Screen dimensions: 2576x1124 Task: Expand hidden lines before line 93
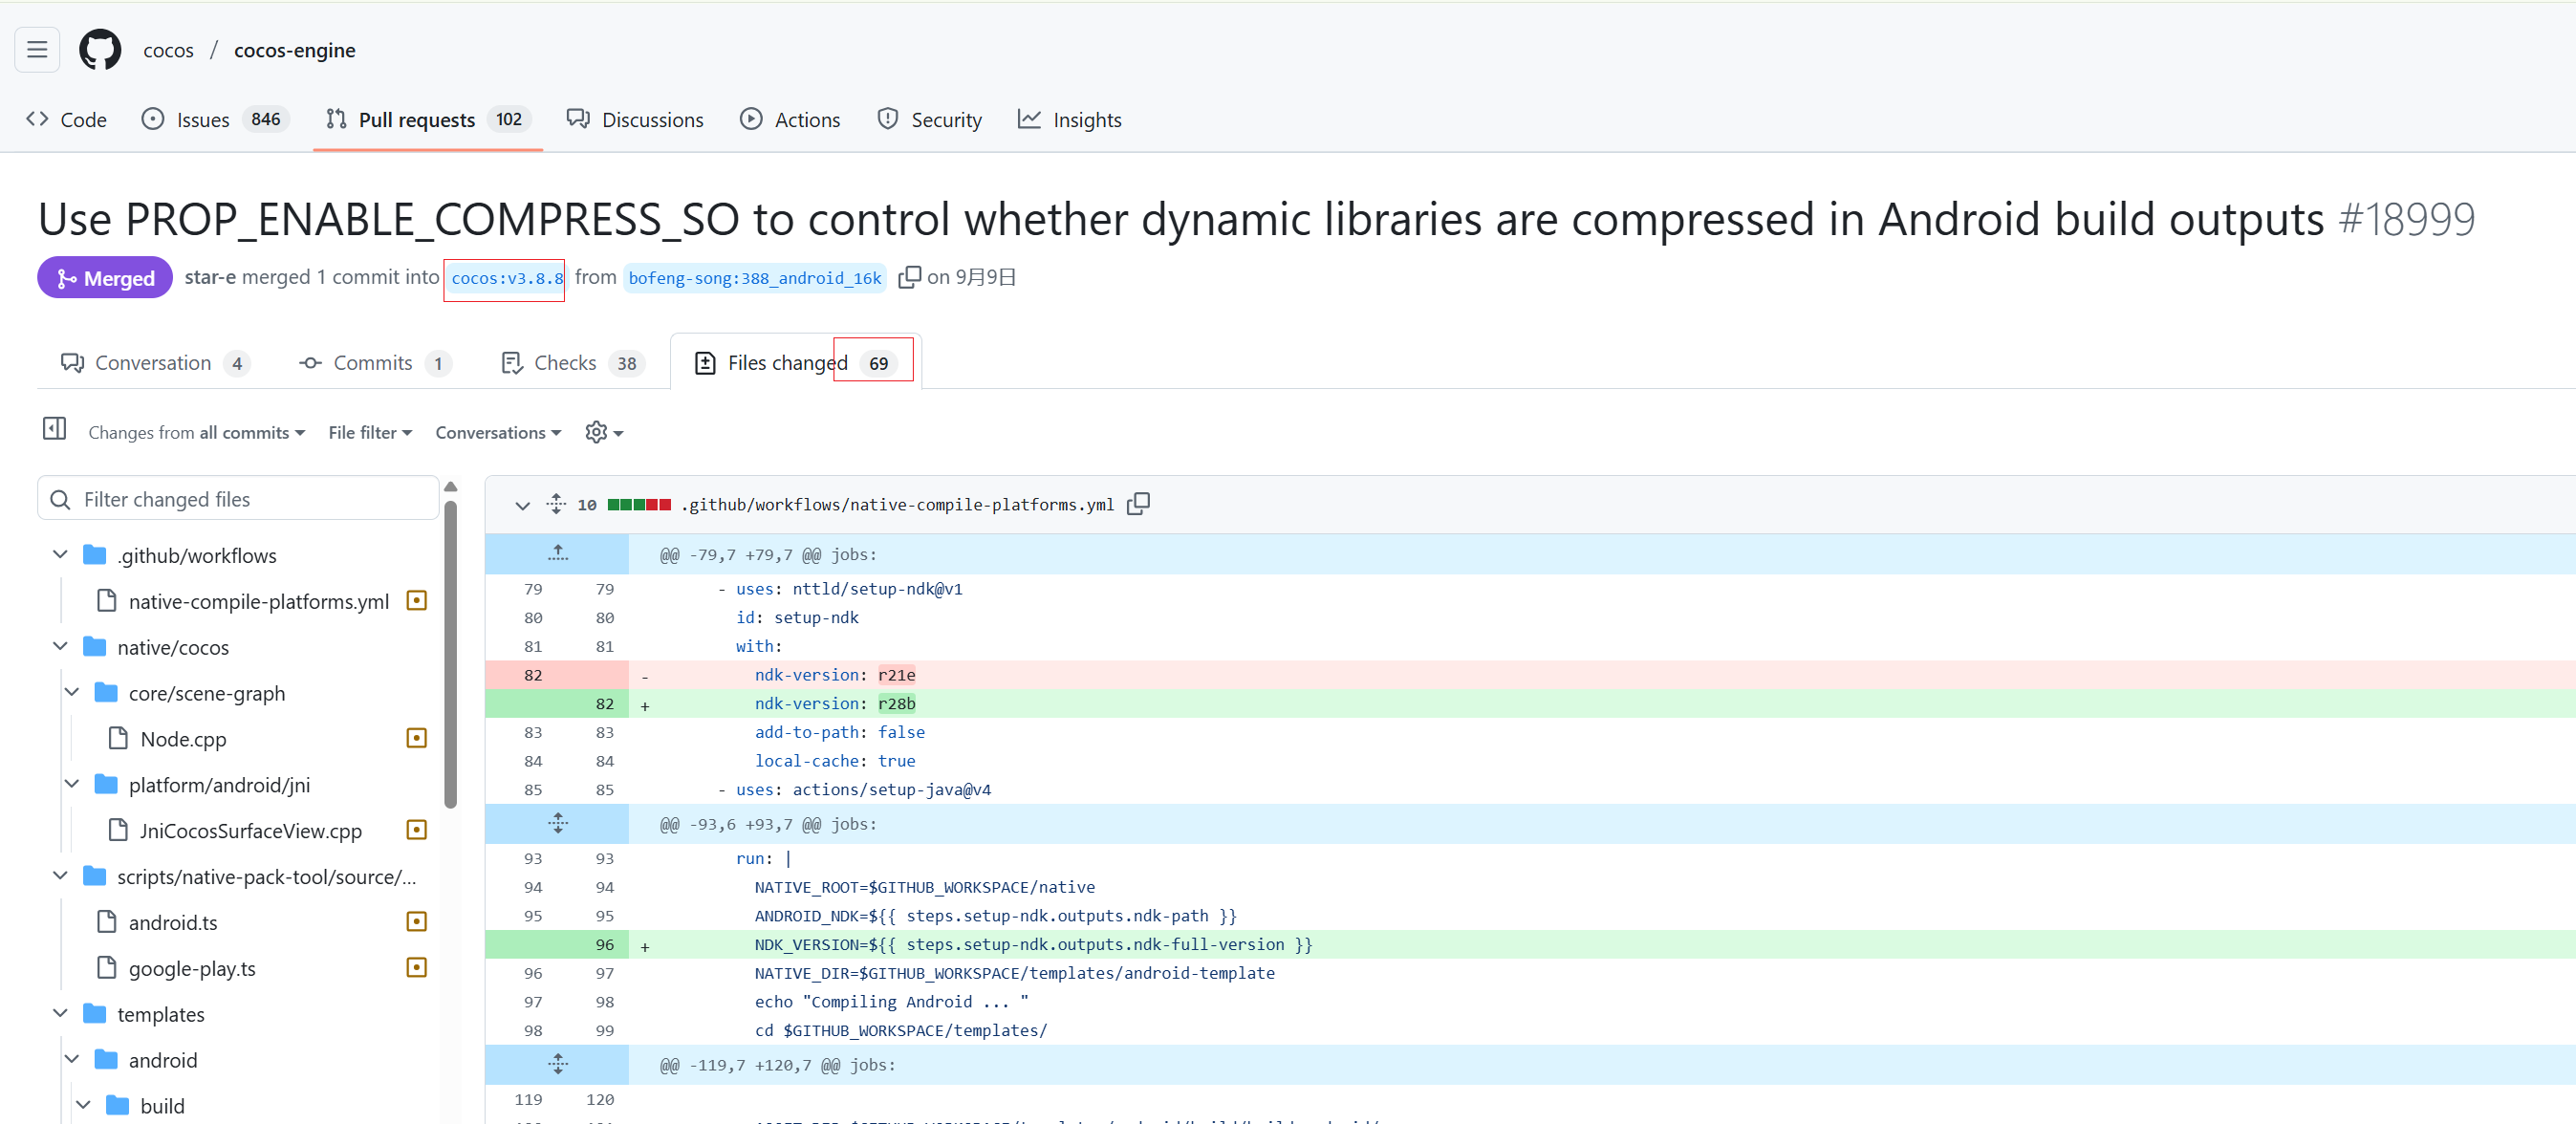[x=558, y=823]
